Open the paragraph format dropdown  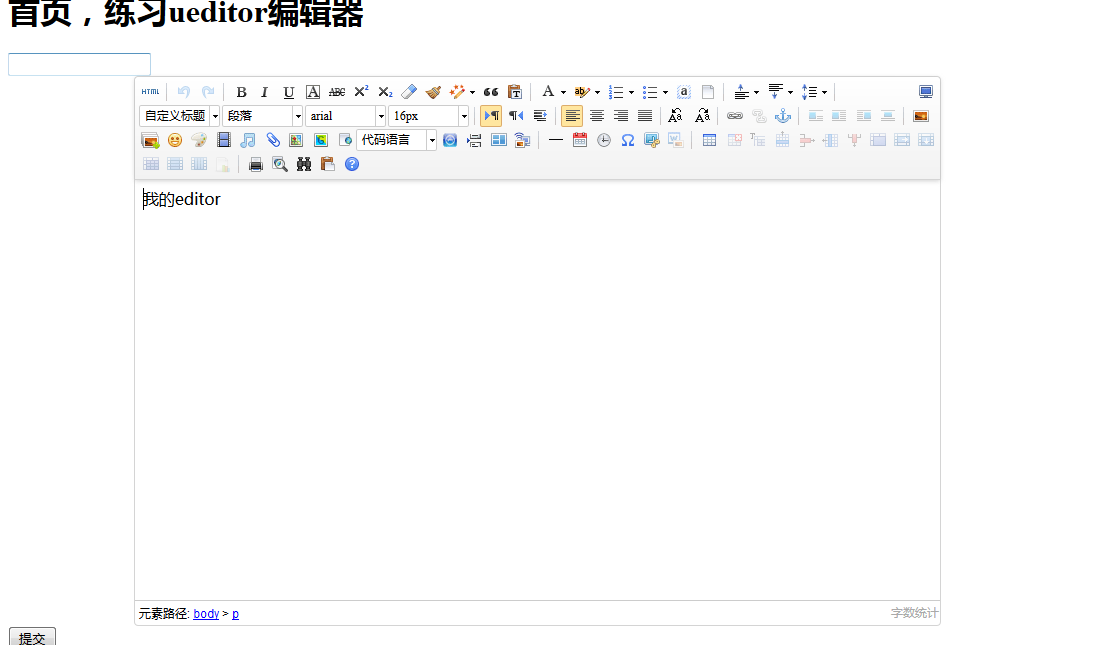(x=262, y=116)
